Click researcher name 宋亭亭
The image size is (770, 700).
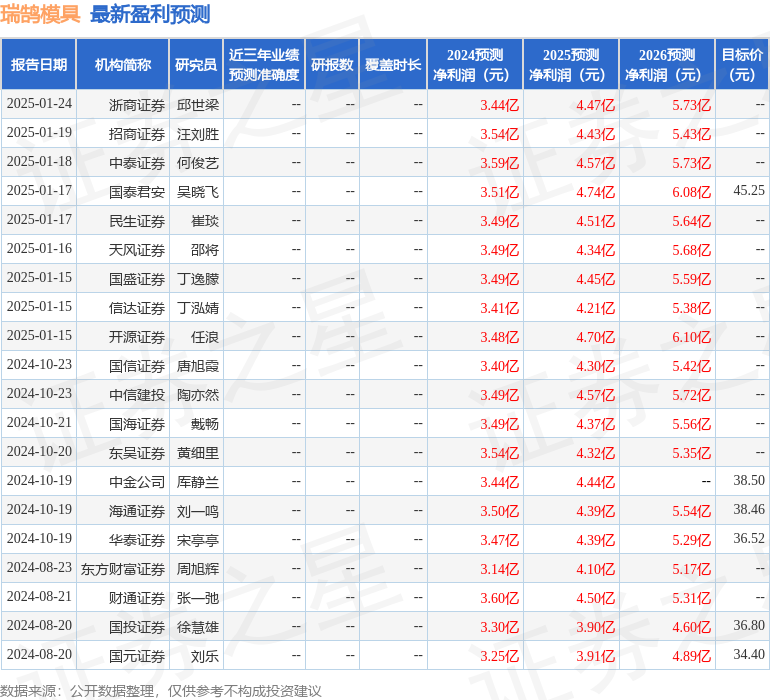[198, 540]
